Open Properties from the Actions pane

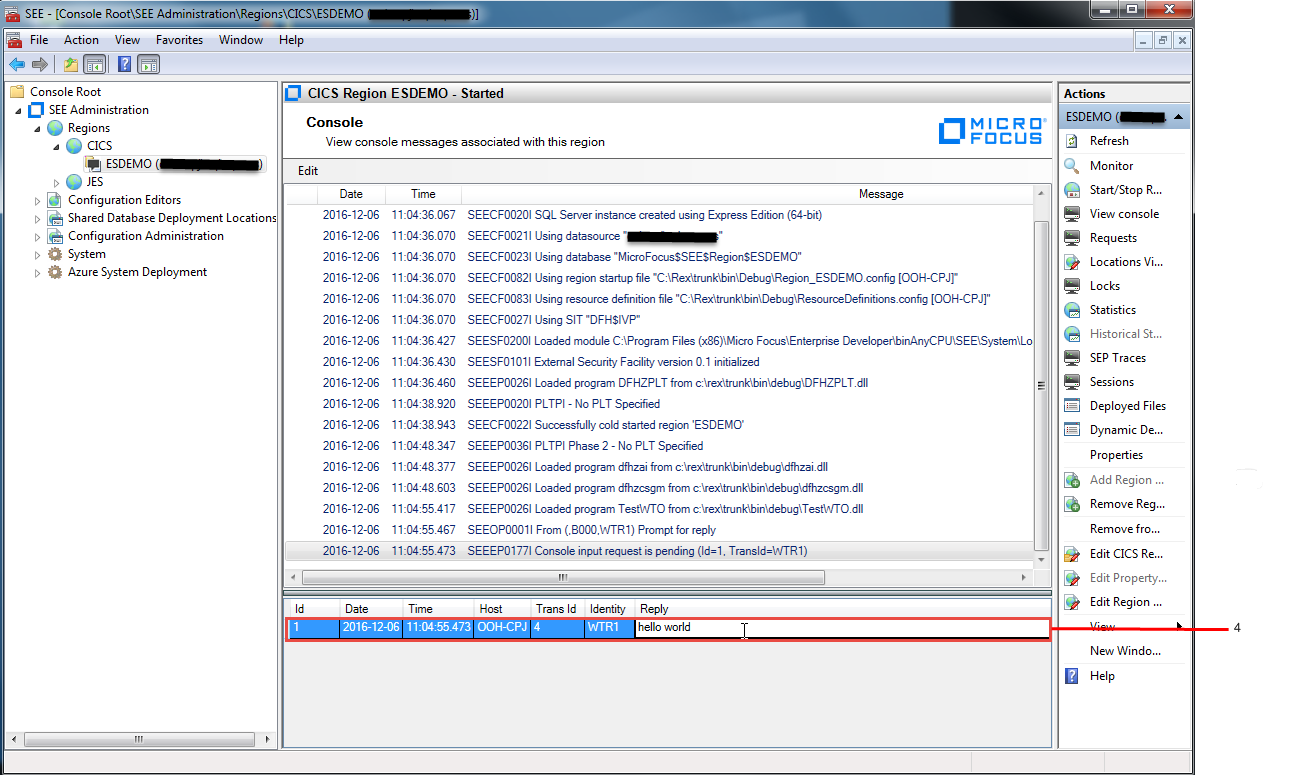[x=1116, y=455]
